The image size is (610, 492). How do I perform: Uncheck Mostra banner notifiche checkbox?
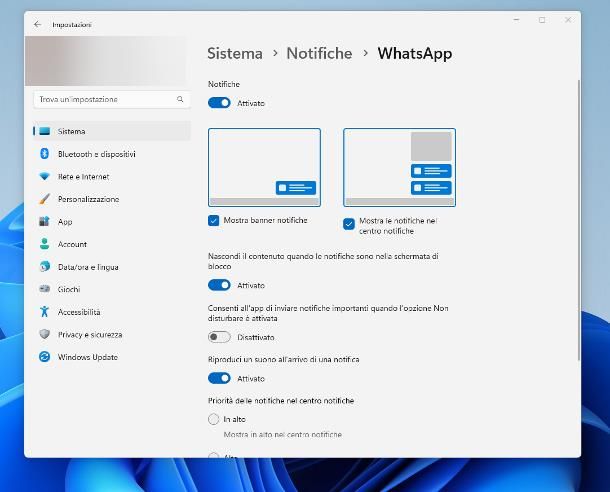pyautogui.click(x=214, y=221)
